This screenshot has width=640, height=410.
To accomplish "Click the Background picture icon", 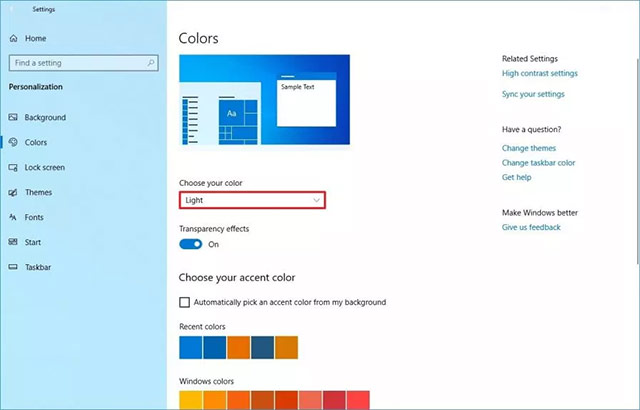I will tap(13, 117).
